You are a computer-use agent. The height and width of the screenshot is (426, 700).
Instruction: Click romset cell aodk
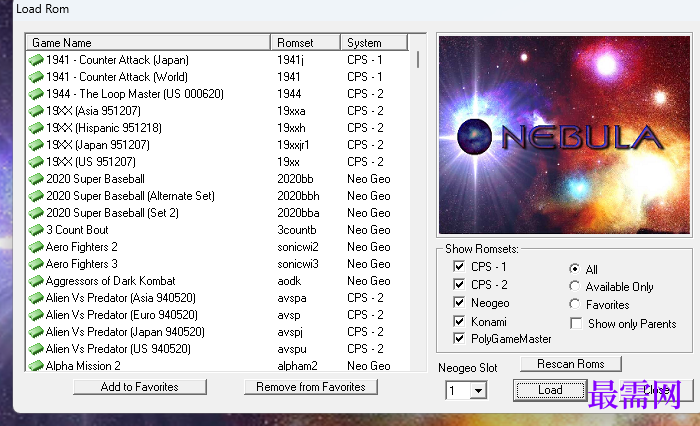[x=289, y=281]
